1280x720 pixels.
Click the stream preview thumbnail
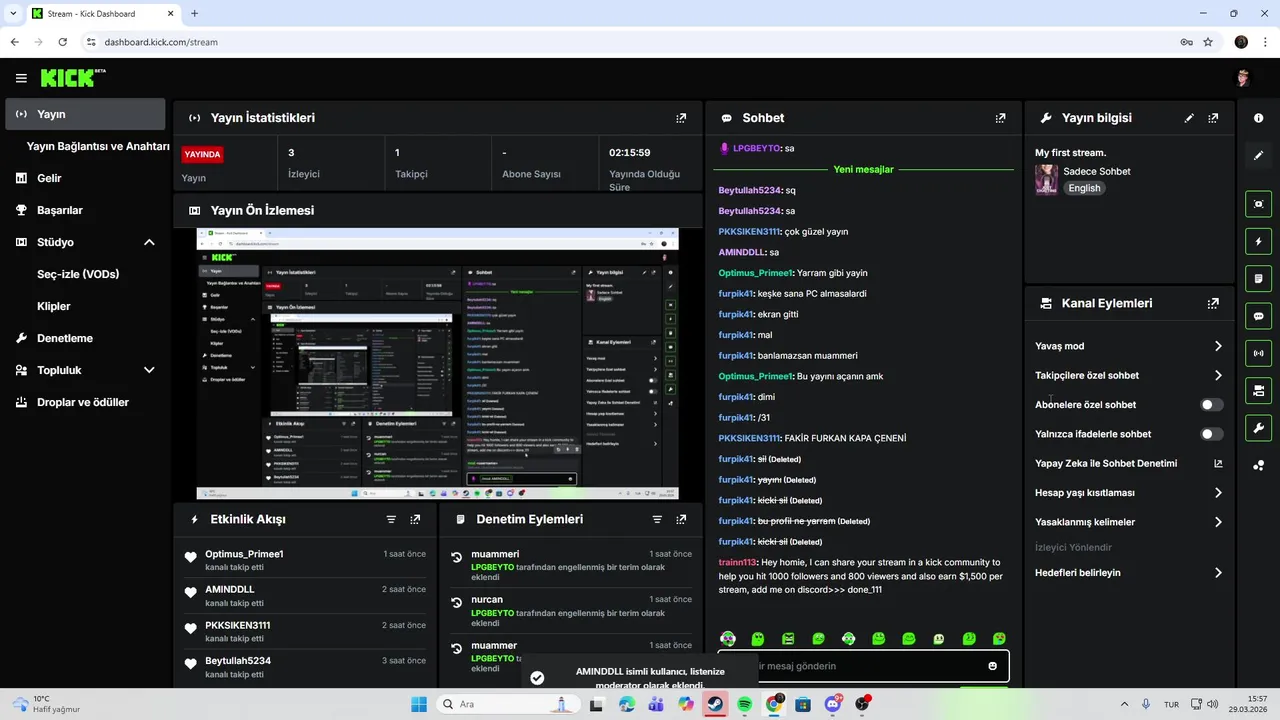point(437,364)
